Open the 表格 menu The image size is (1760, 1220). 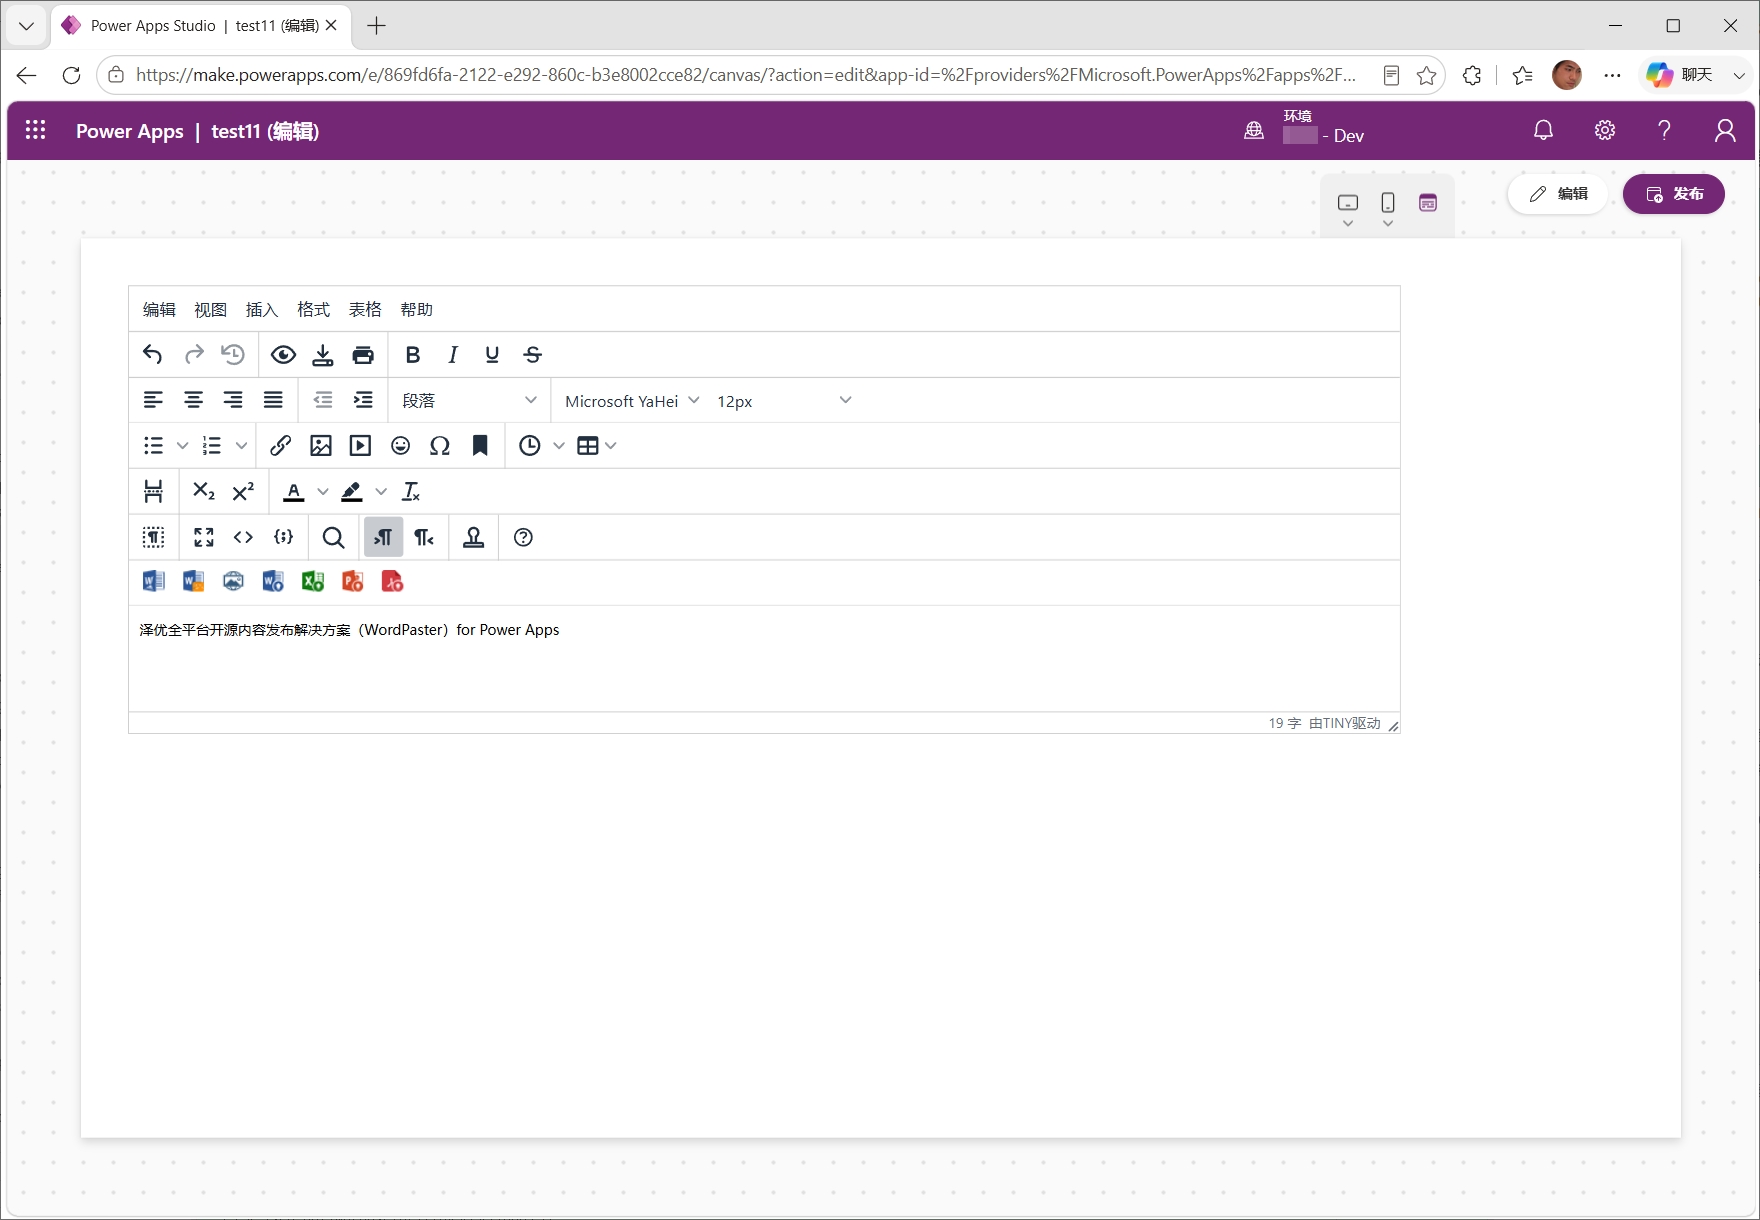coord(365,310)
